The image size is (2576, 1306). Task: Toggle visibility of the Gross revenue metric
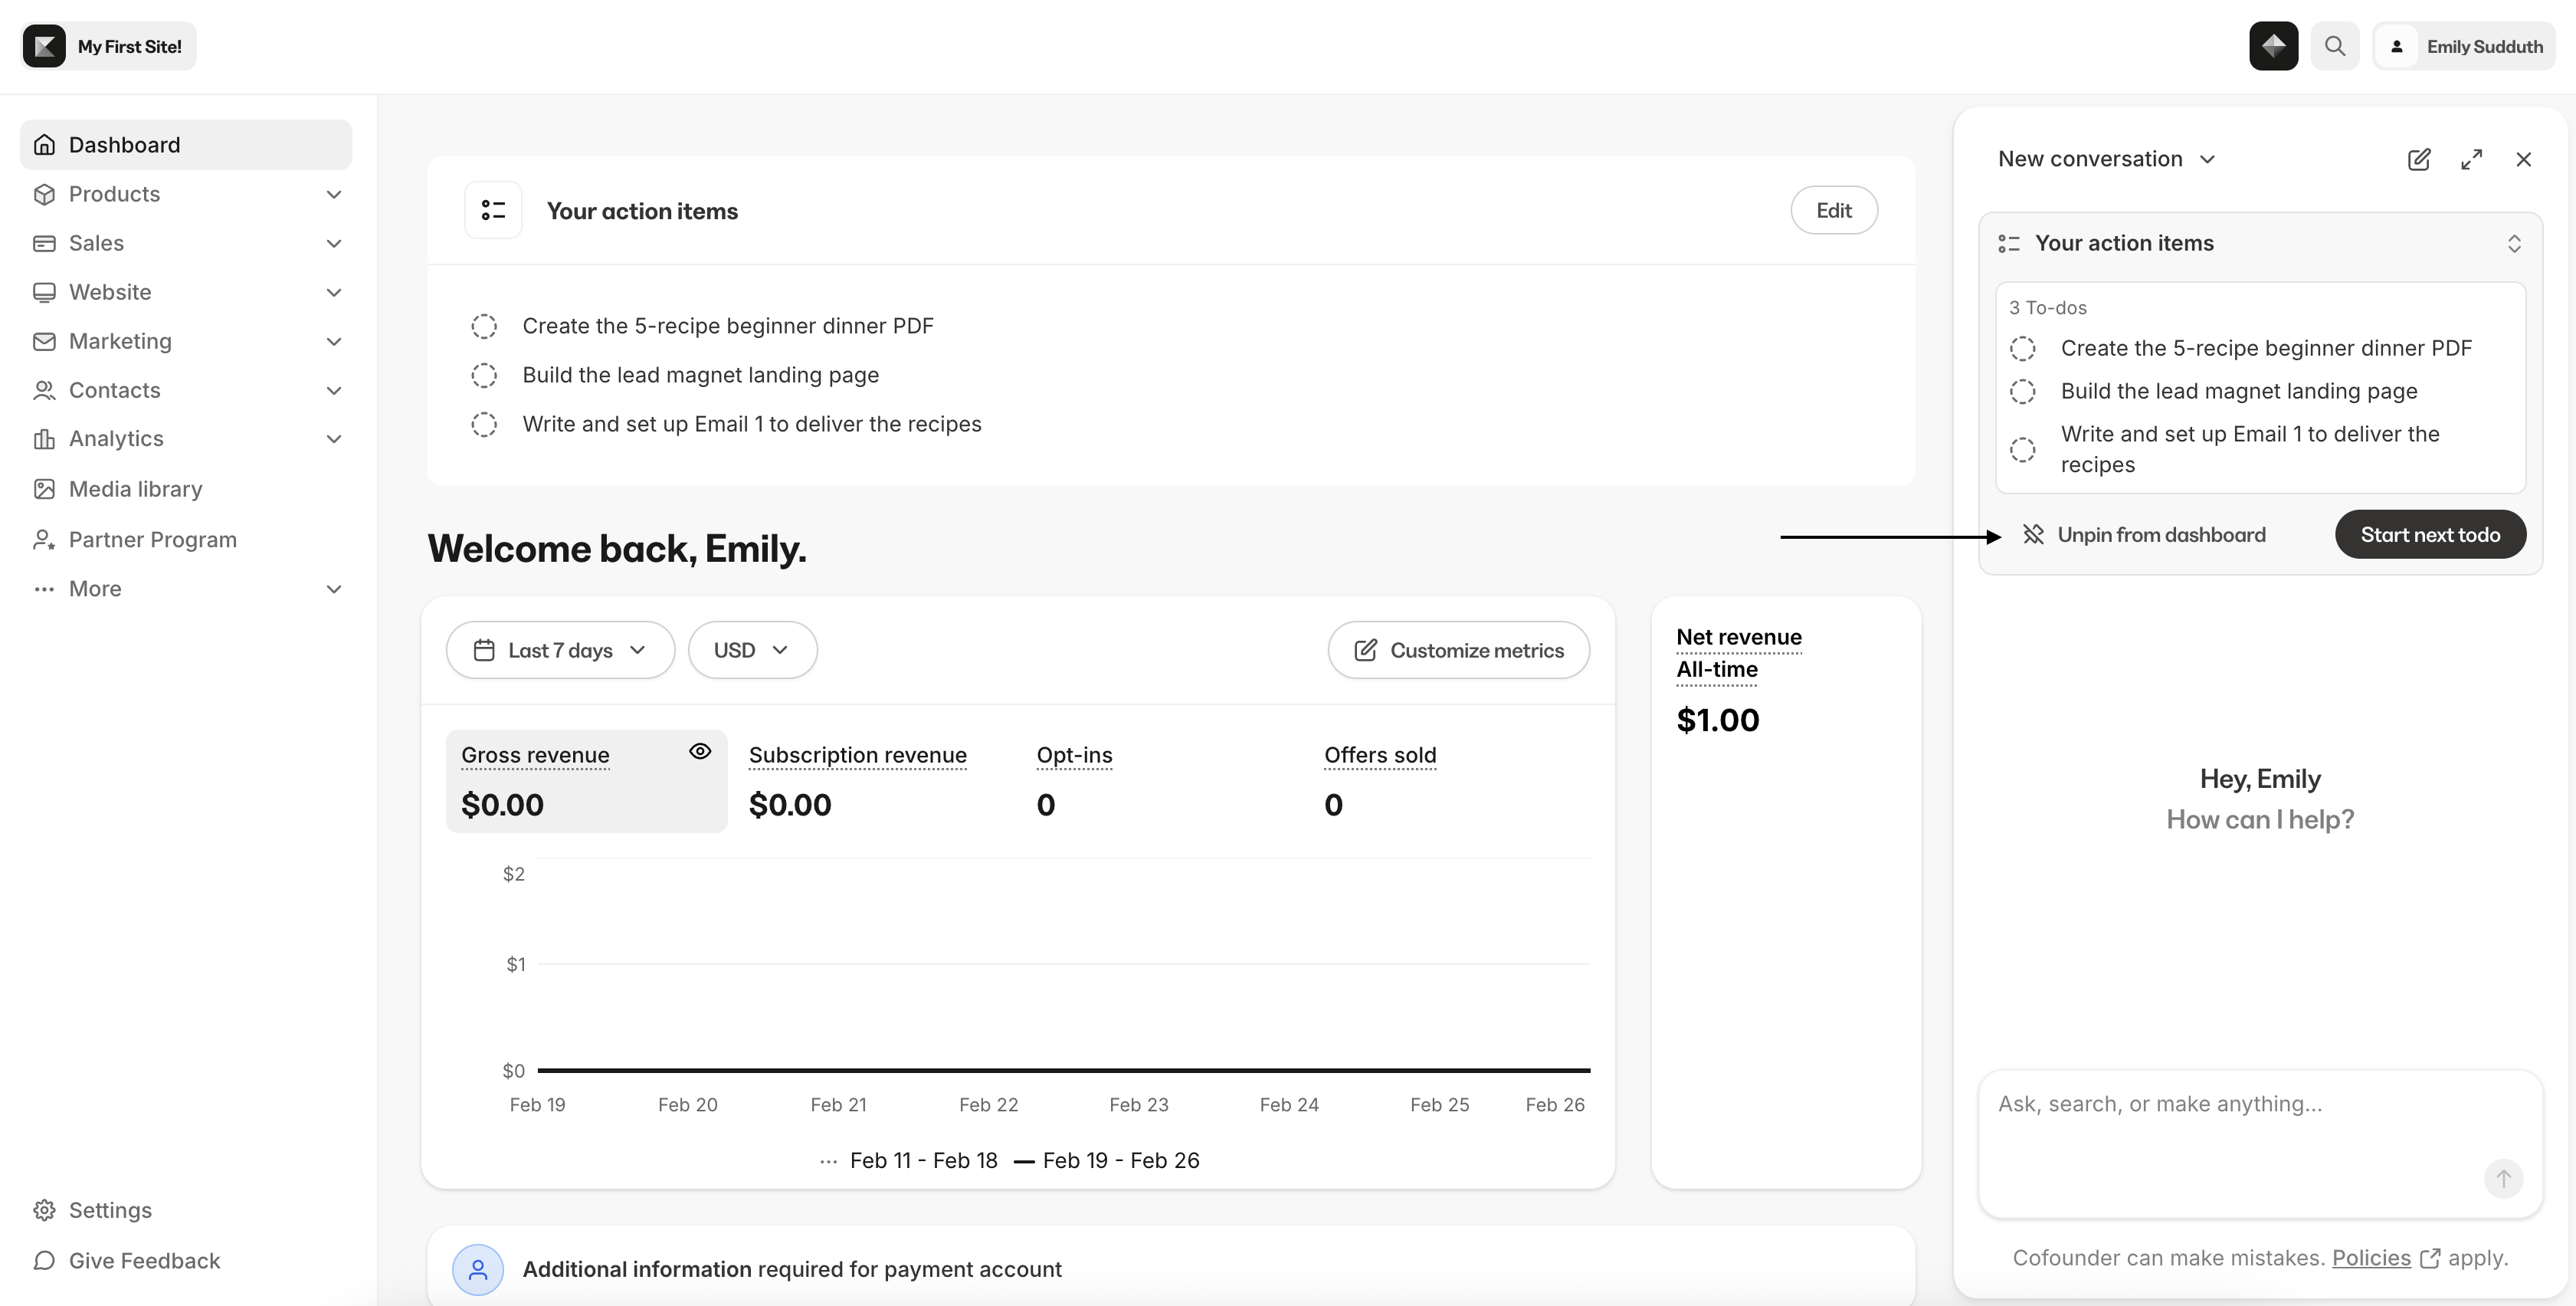pyautogui.click(x=700, y=751)
